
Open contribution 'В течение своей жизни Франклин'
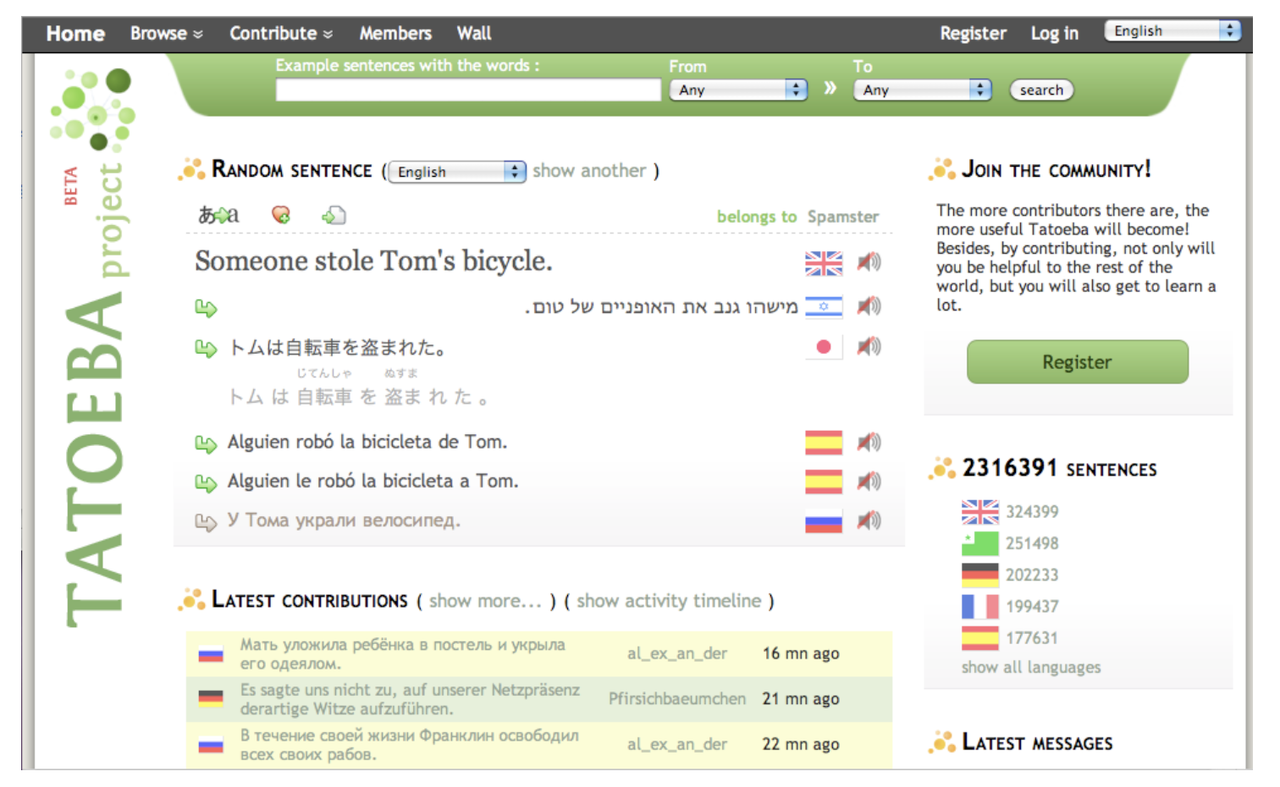coord(409,745)
